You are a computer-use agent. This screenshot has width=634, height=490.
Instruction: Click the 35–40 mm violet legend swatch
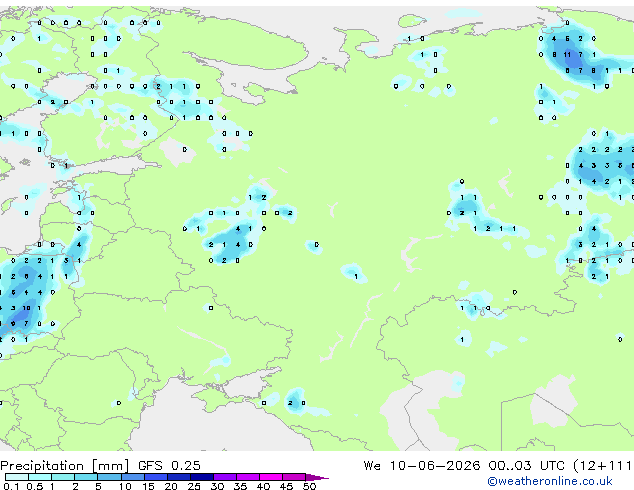[247, 477]
